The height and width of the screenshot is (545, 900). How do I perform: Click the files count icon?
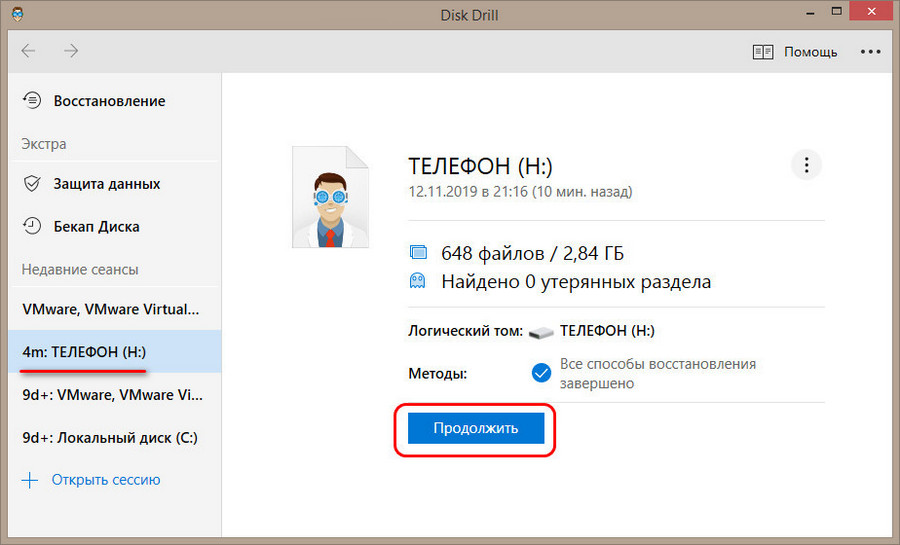(x=418, y=252)
